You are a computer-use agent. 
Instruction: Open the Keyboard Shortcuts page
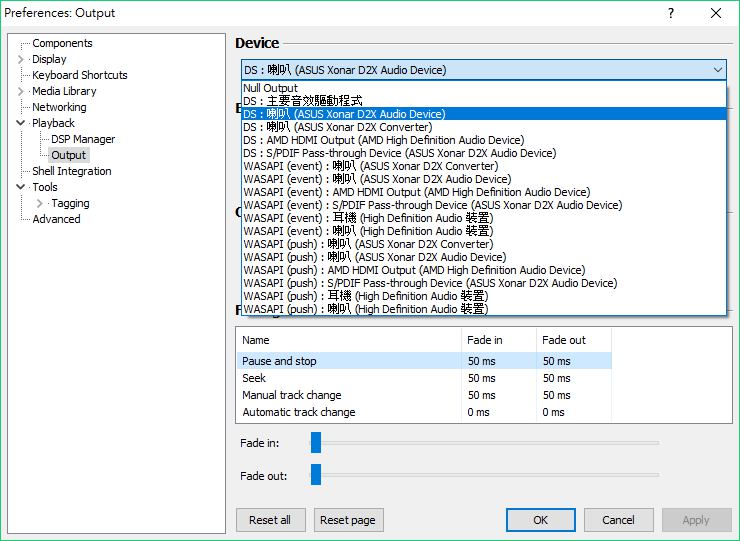79,75
